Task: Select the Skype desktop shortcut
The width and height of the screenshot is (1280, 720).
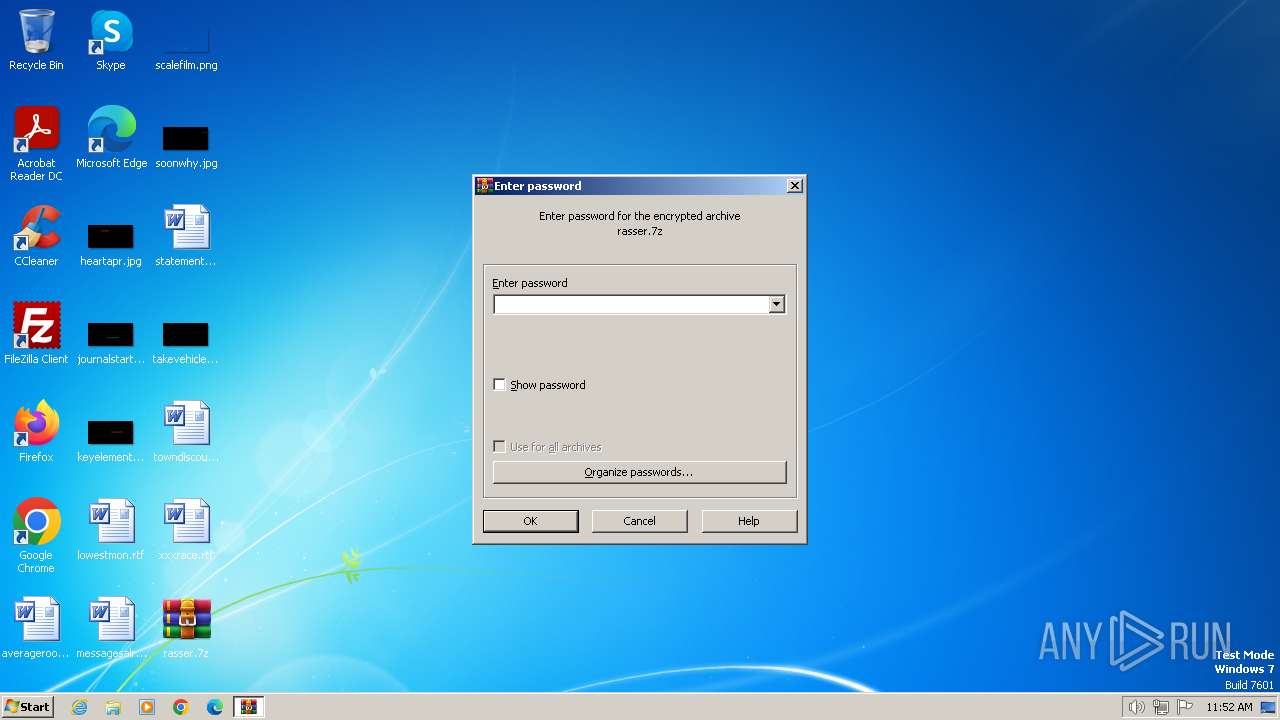Action: pos(111,40)
